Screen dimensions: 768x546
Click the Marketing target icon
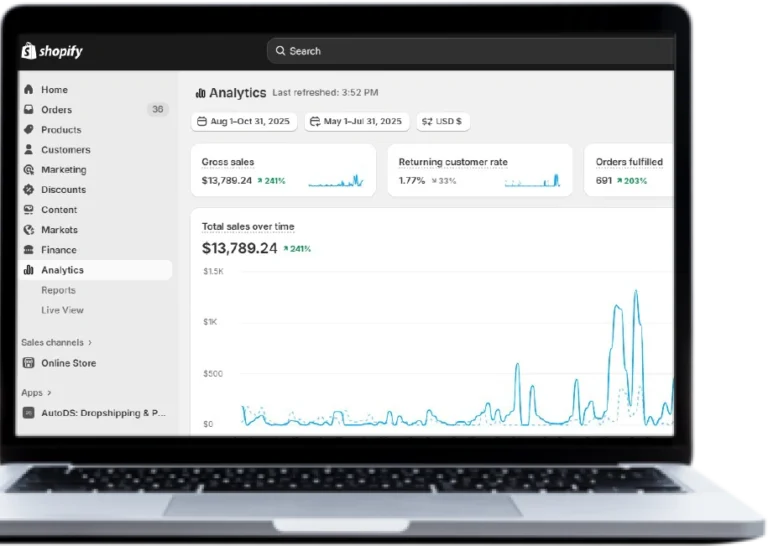29,170
